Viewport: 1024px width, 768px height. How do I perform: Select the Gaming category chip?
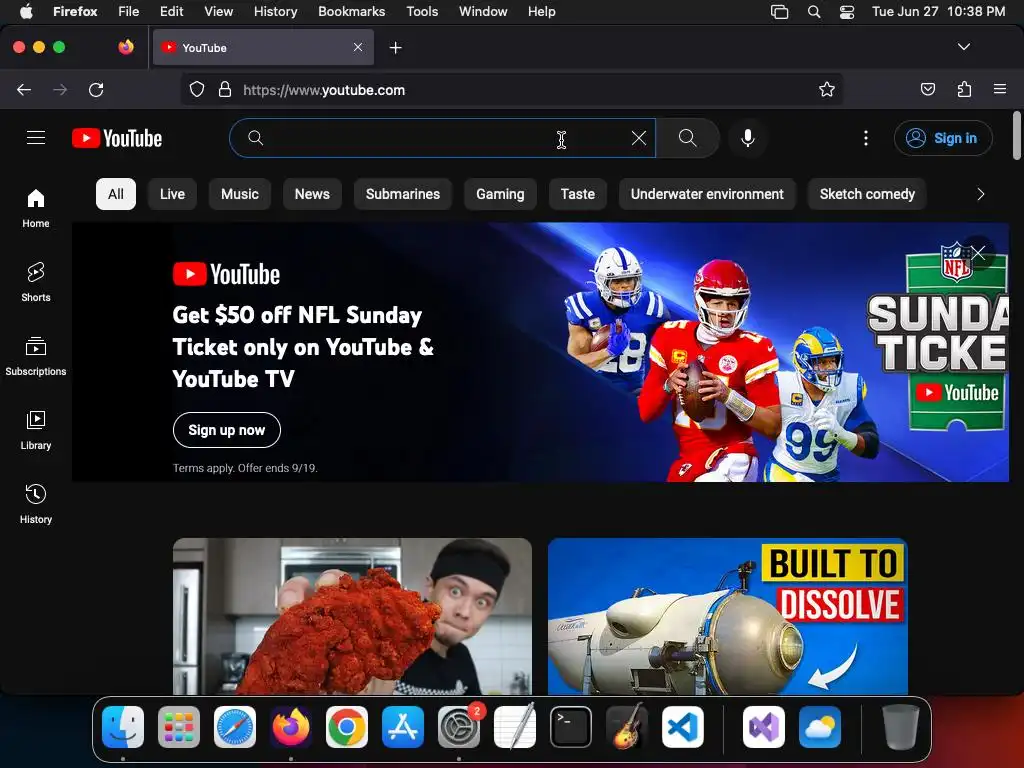click(500, 194)
